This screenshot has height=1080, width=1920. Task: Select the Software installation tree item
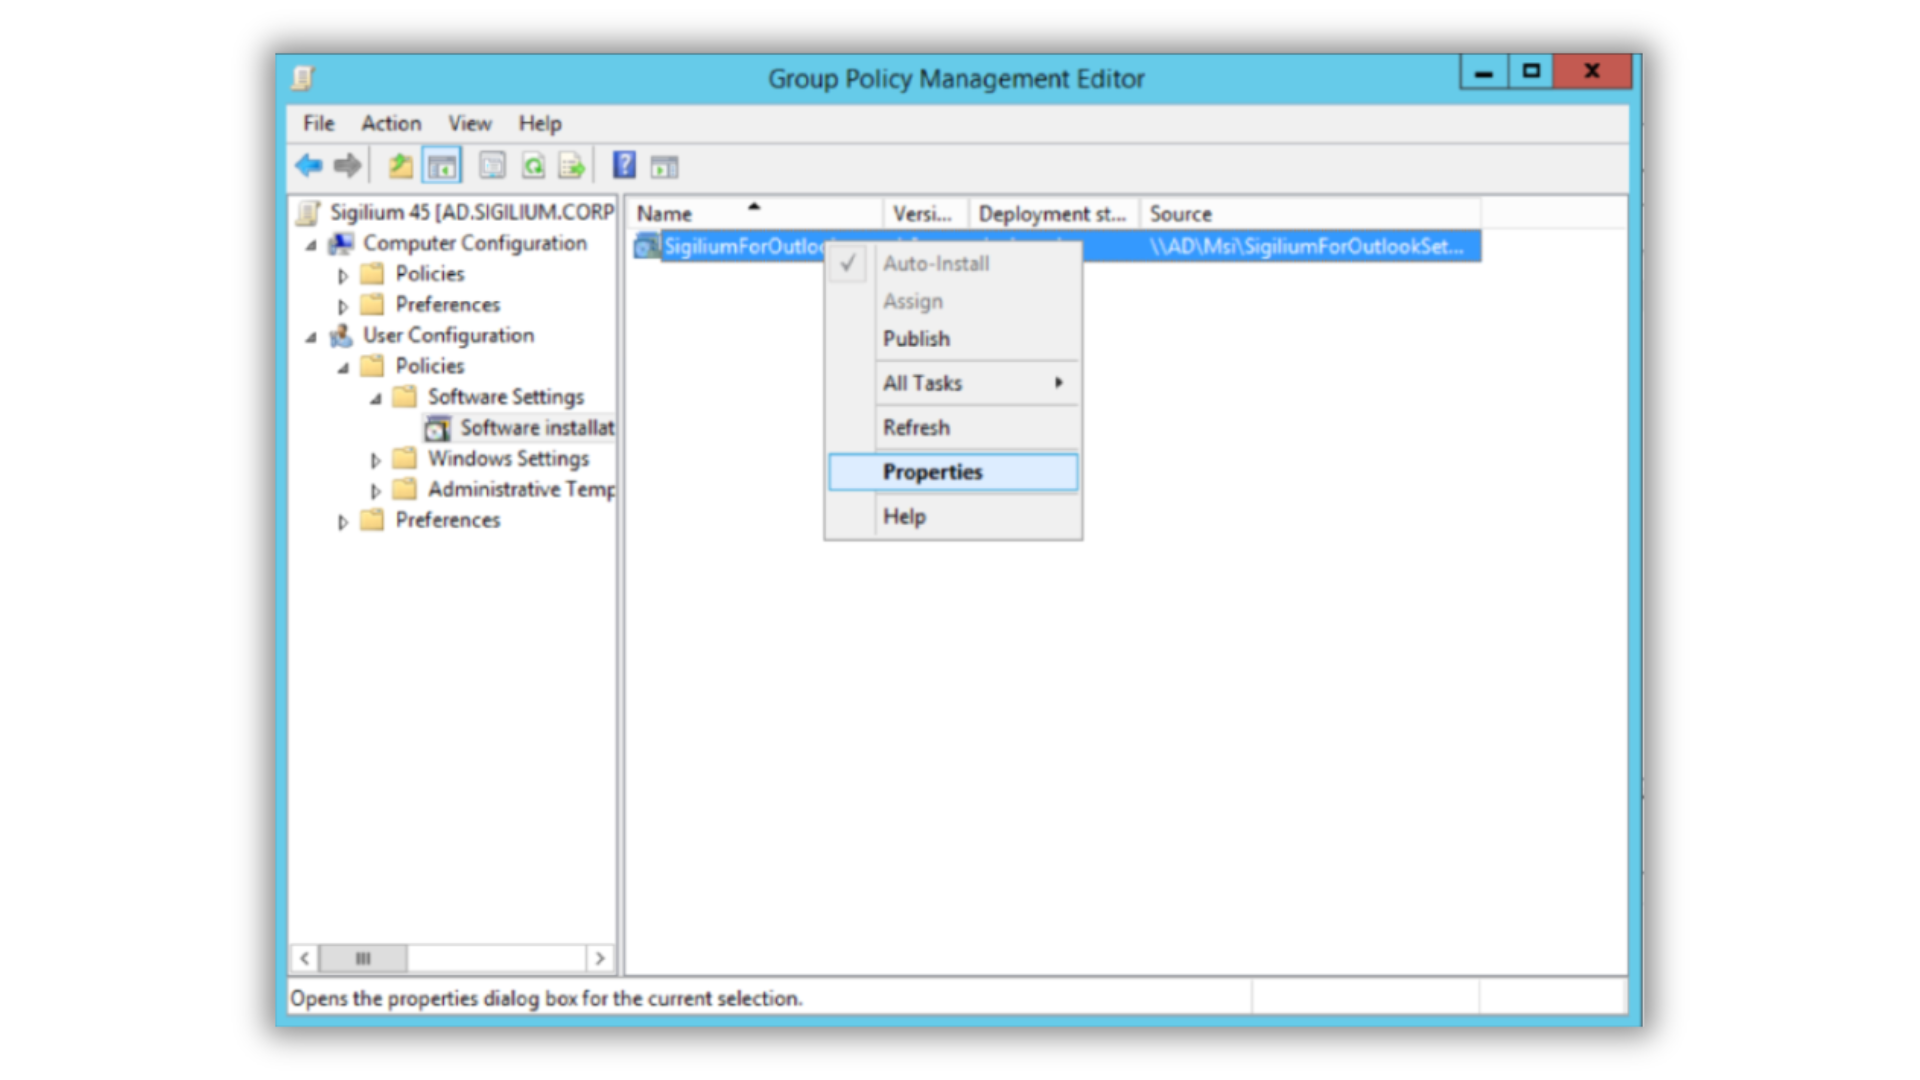[536, 428]
